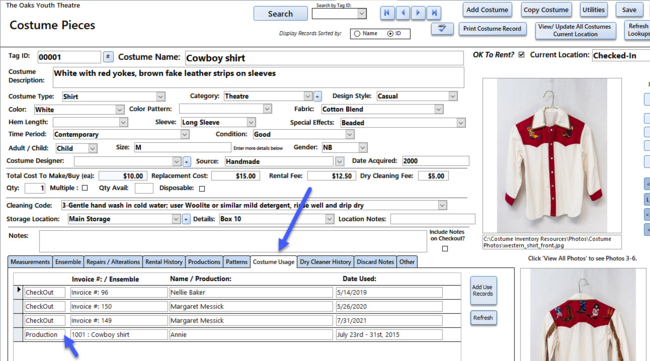This screenshot has width=650, height=361.
Task: Click the plus button beside Category
Action: point(318,97)
